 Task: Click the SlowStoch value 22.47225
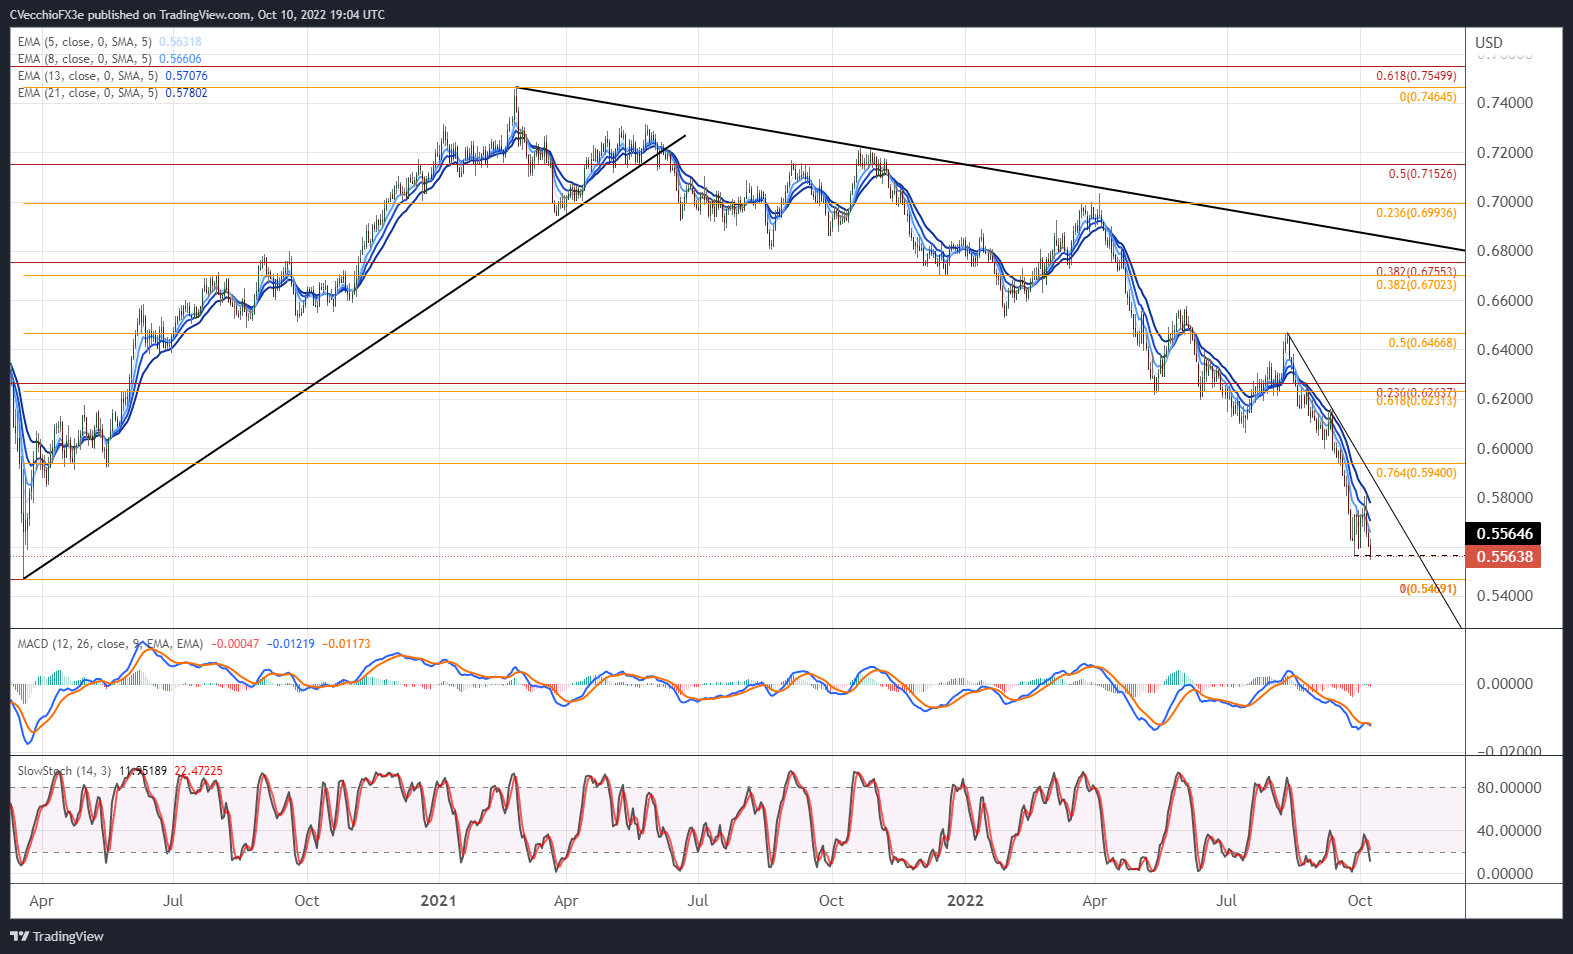(198, 771)
